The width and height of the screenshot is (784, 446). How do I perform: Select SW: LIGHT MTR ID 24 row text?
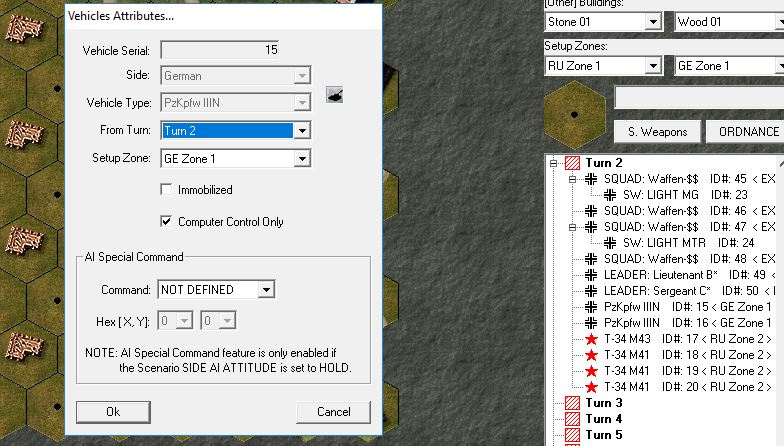(x=688, y=243)
